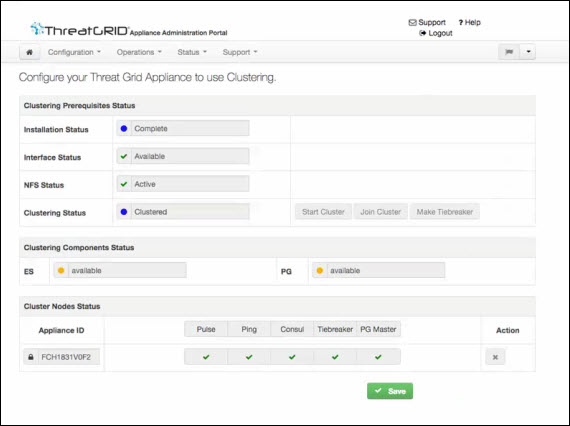570x426 pixels.
Task: Select the PG 'available' field
Action: point(386,270)
